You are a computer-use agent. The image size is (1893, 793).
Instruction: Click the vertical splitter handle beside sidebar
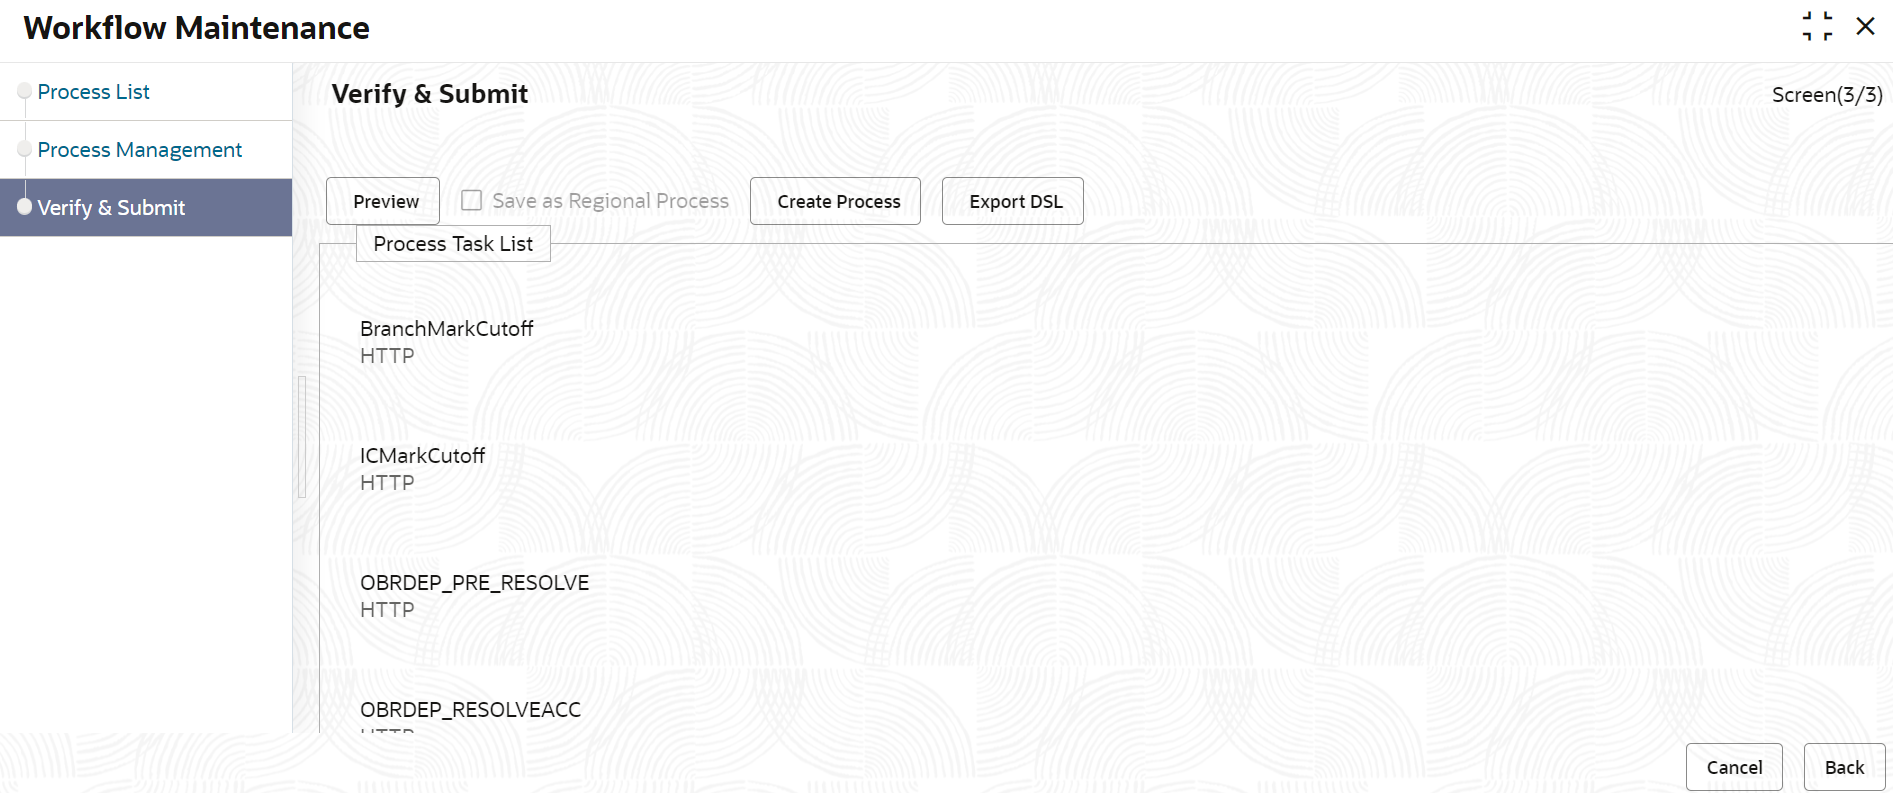[x=302, y=437]
